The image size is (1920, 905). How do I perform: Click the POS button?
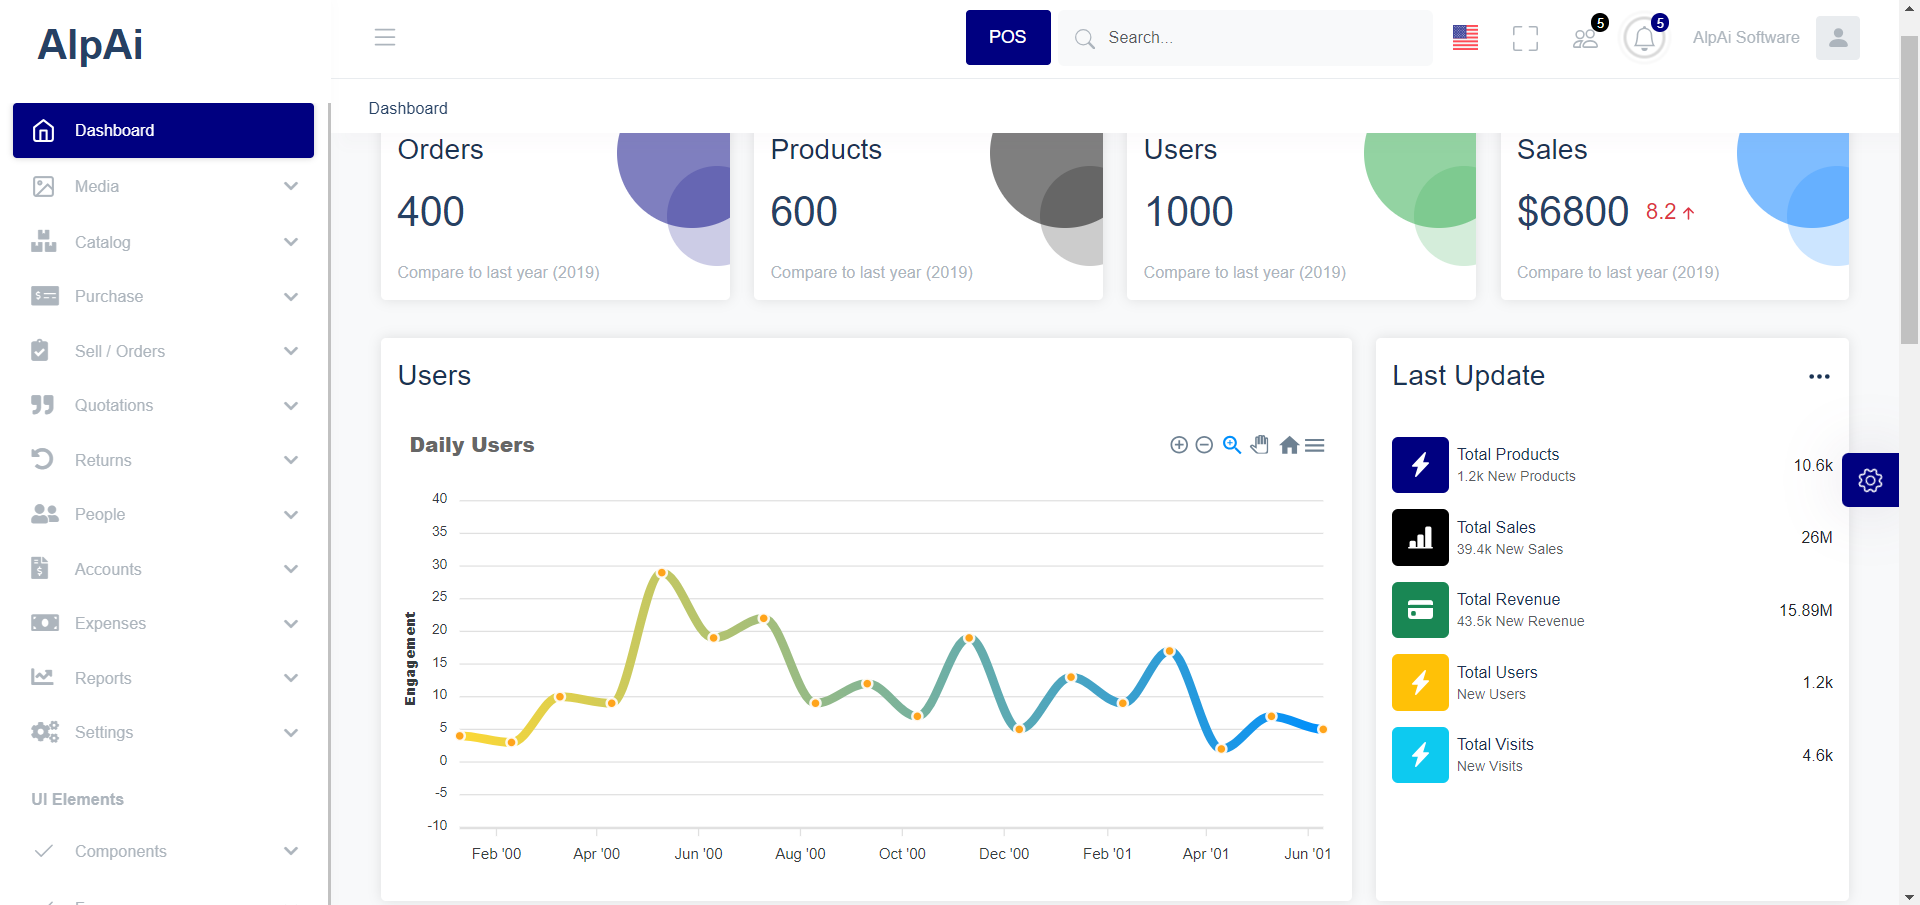(x=1008, y=38)
